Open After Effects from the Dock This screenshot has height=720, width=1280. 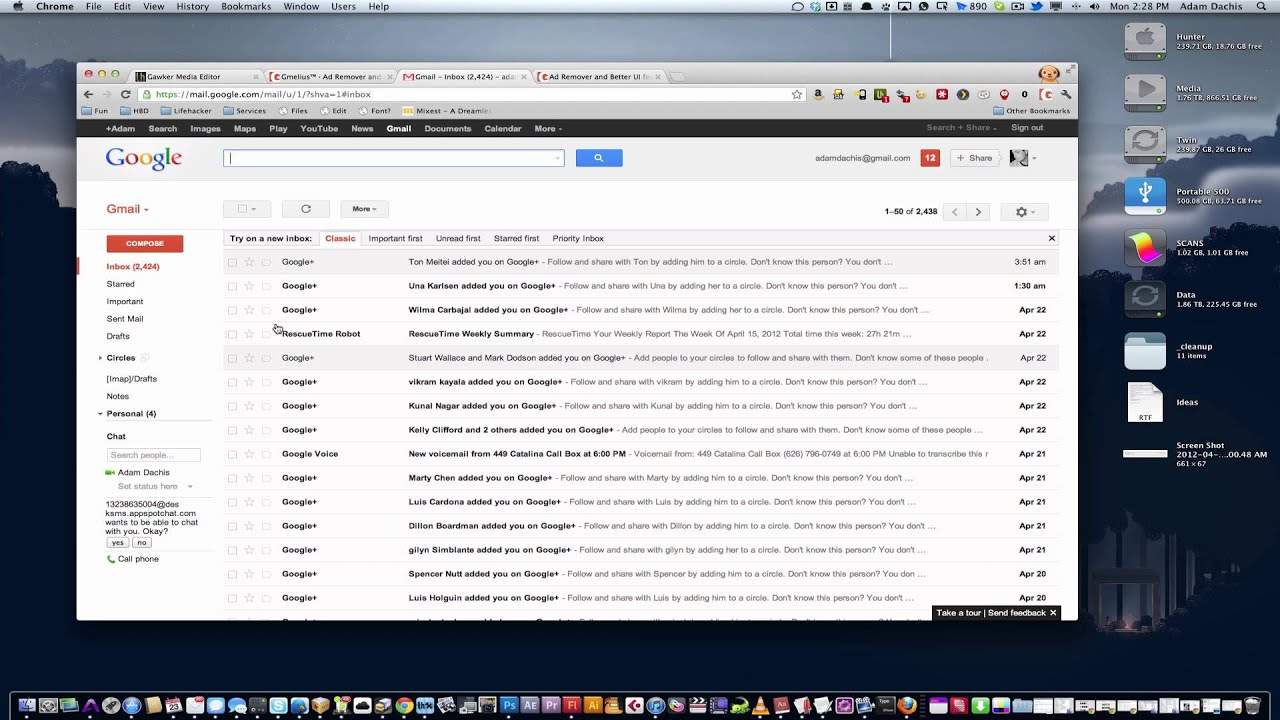click(x=530, y=705)
